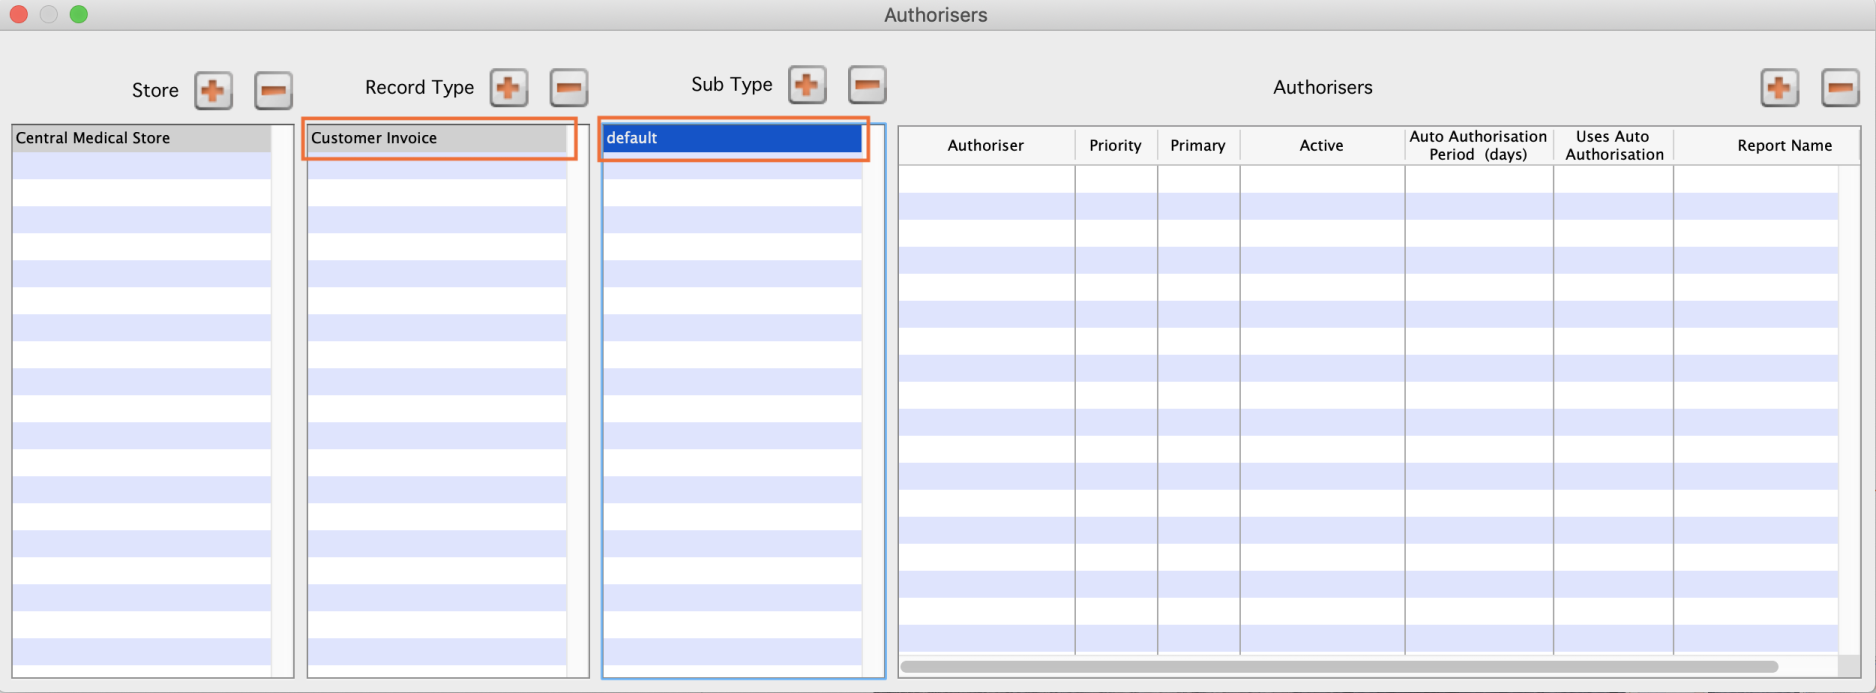Select the default sub type row
Screen dimensions: 1876x693
pyautogui.click(x=732, y=138)
